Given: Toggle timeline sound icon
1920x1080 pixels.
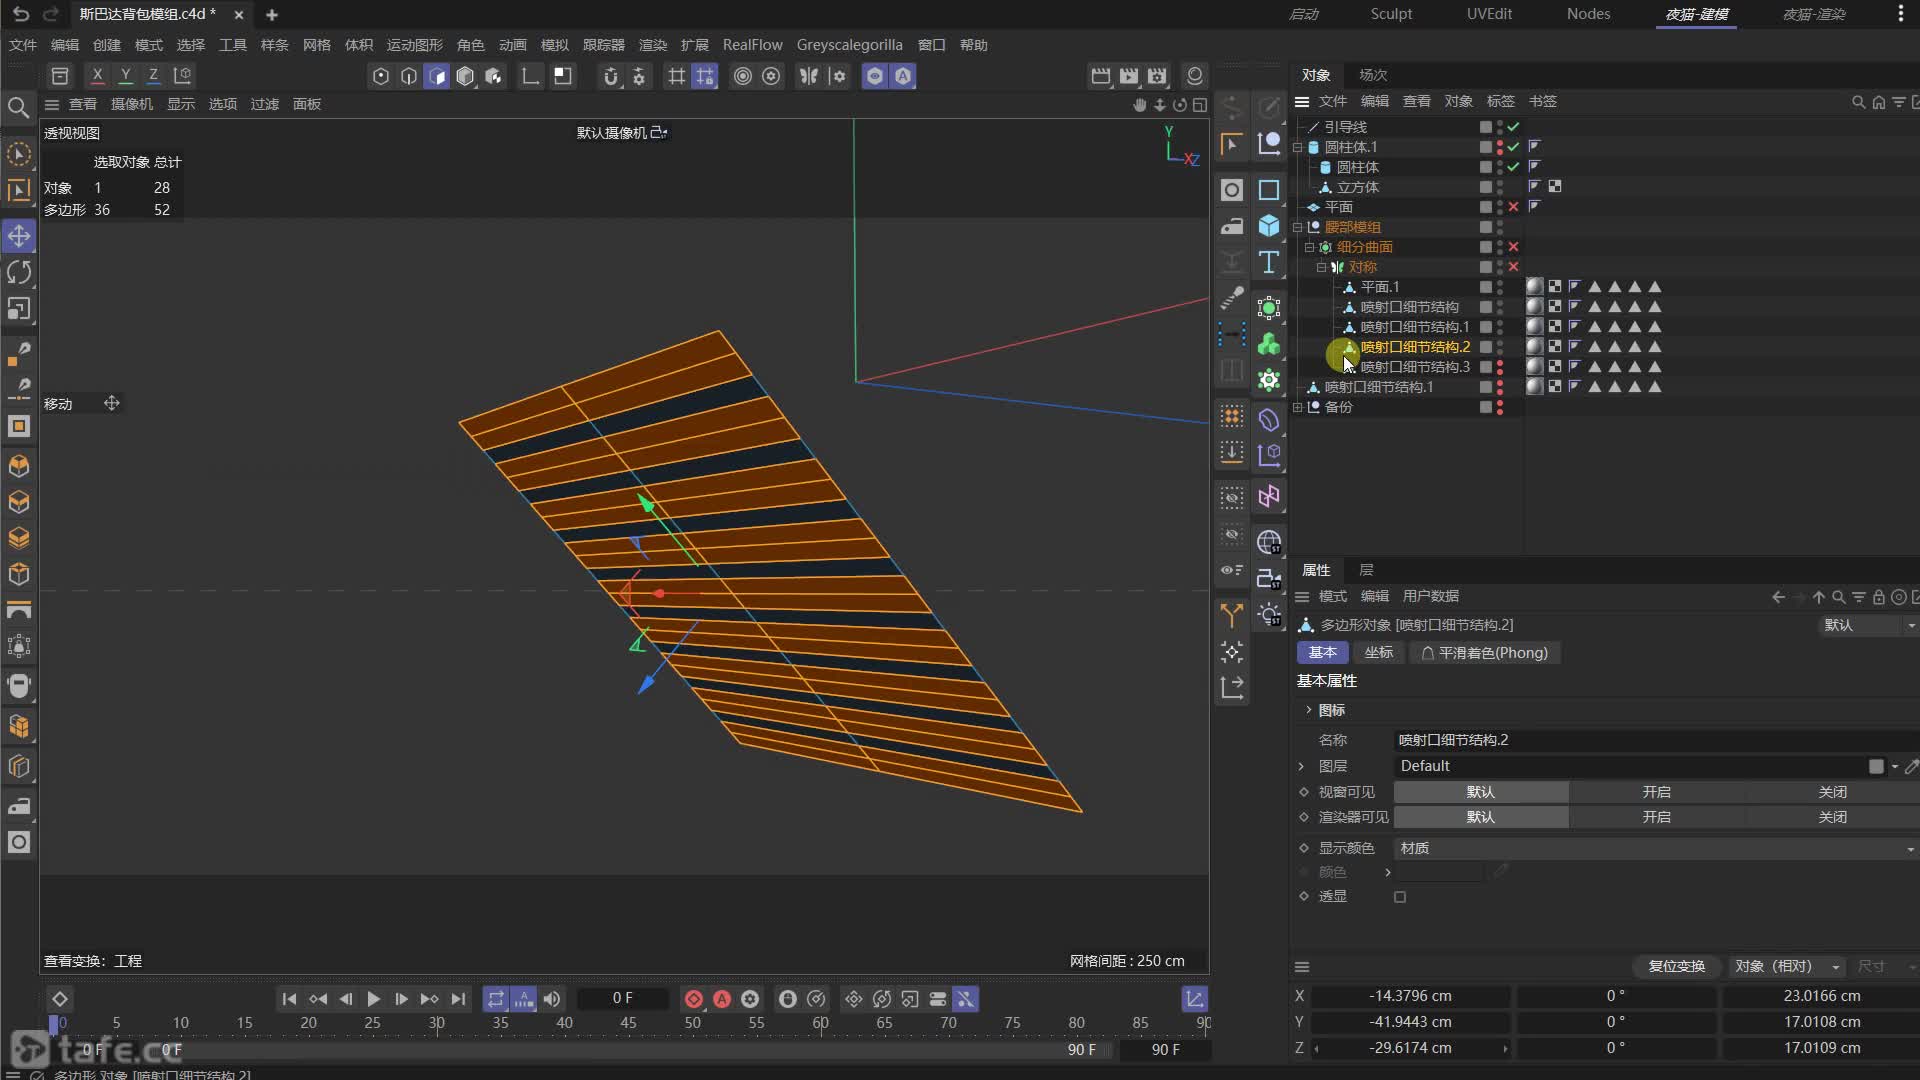Looking at the screenshot, I should pos(552,999).
